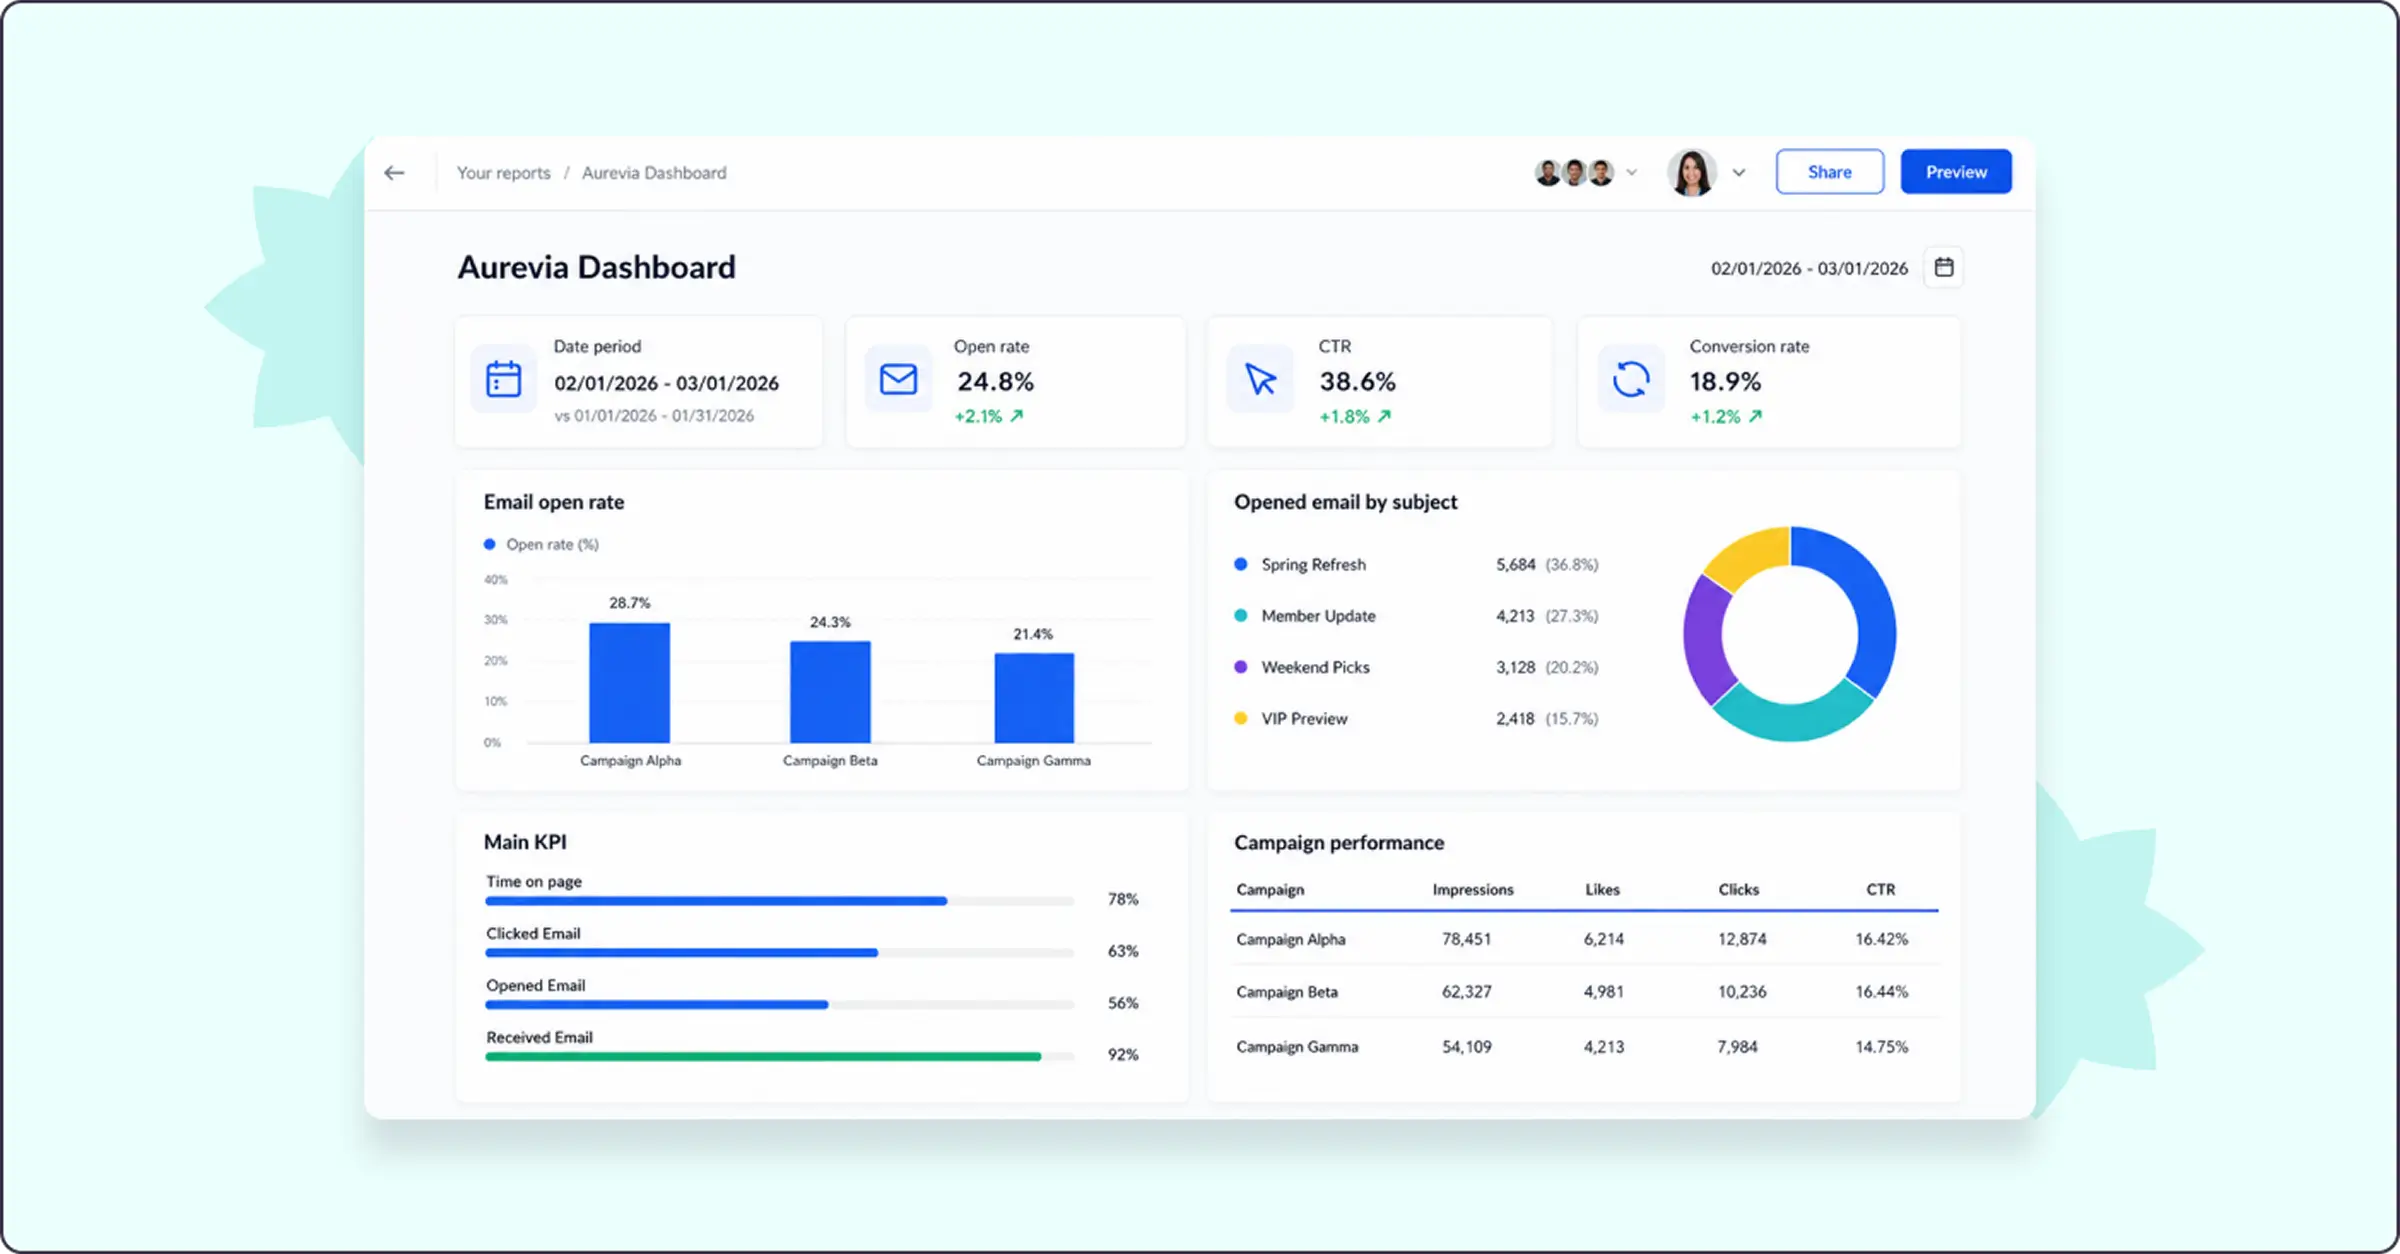
Task: Click the 78,451 impressions value
Action: [x=1466, y=939]
